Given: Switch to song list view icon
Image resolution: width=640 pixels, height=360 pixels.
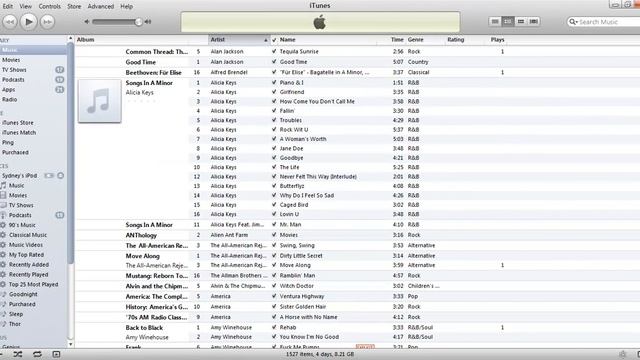Looking at the screenshot, I should pyautogui.click(x=495, y=21).
